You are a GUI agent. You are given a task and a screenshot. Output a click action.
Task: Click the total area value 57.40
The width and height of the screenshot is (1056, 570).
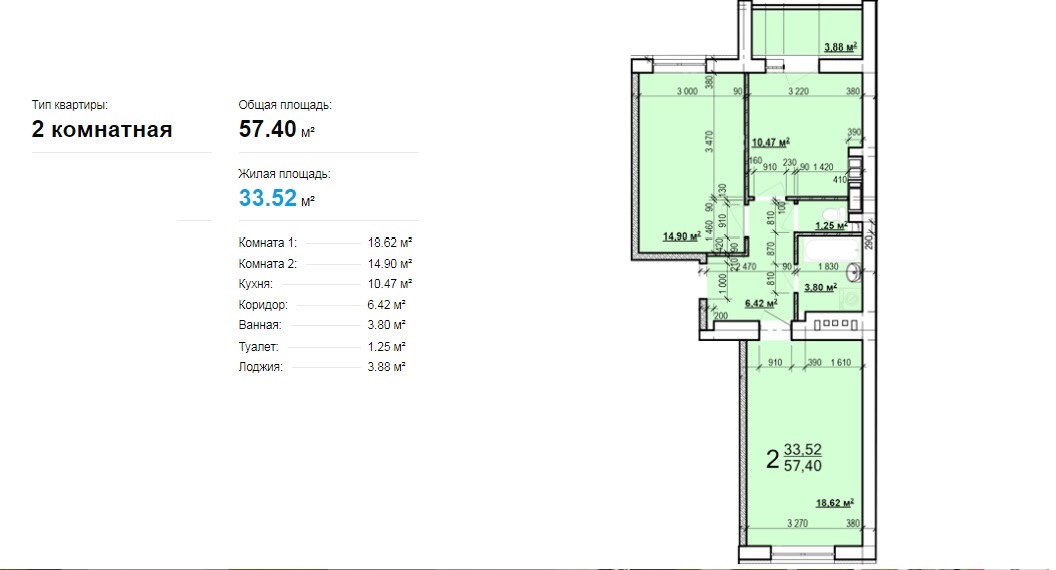pyautogui.click(x=267, y=128)
